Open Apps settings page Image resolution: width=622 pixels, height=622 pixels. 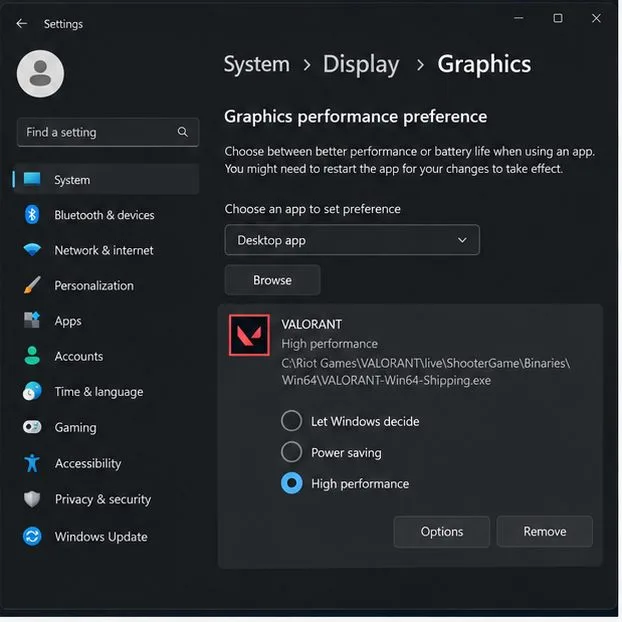click(106, 321)
